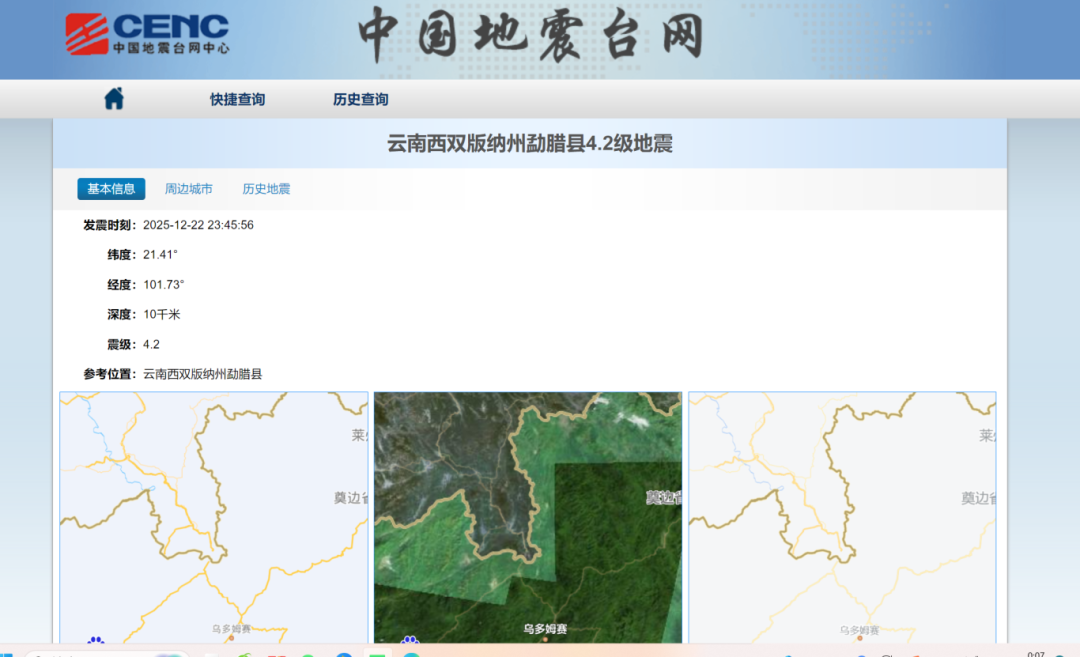Click 乌多姆赛 label on satellite map
The height and width of the screenshot is (657, 1080).
(x=545, y=629)
